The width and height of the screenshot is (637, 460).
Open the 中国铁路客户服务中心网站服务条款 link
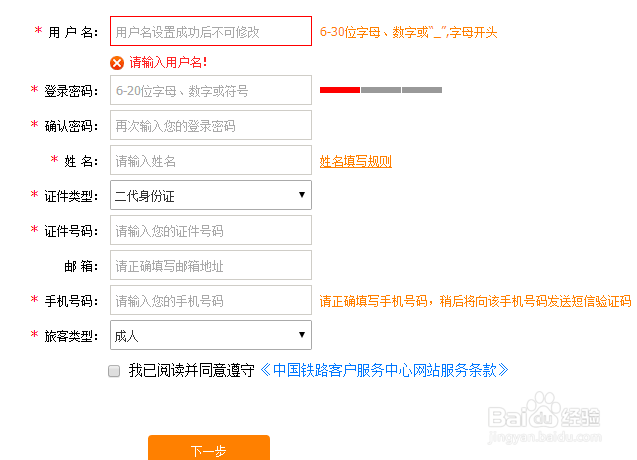384,370
